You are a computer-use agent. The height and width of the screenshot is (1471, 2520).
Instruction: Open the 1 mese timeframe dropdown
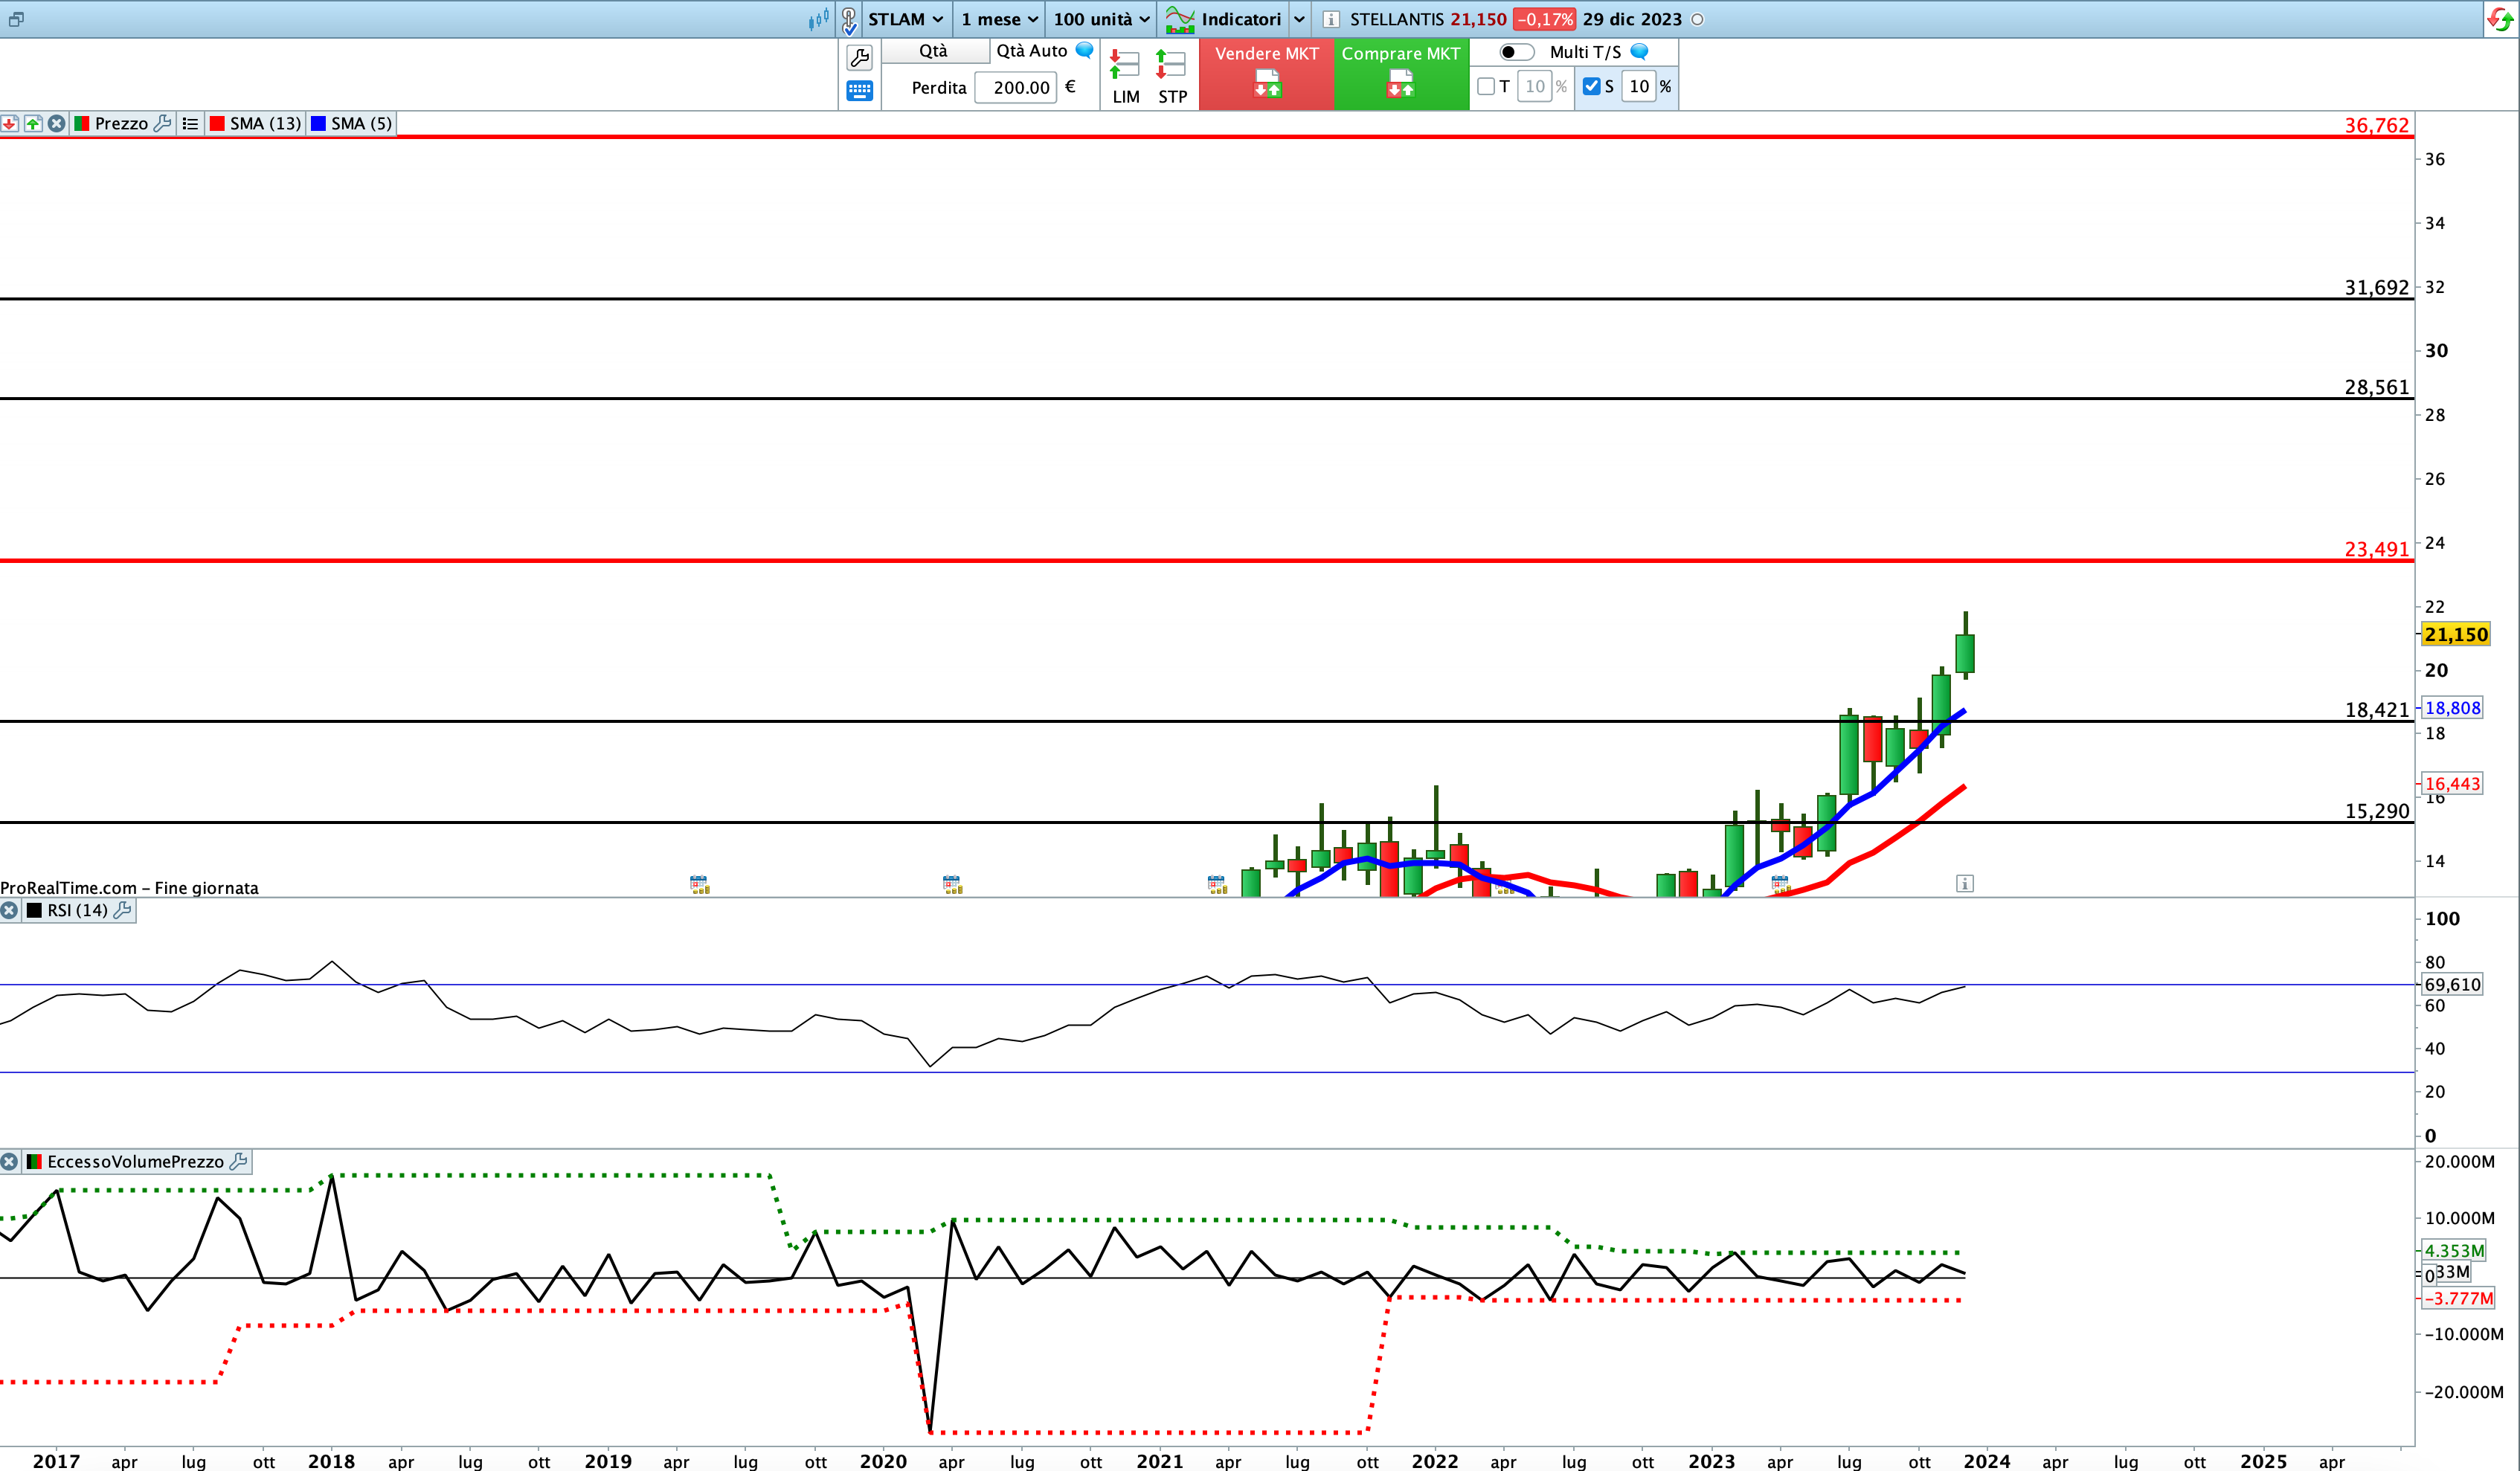[x=998, y=19]
